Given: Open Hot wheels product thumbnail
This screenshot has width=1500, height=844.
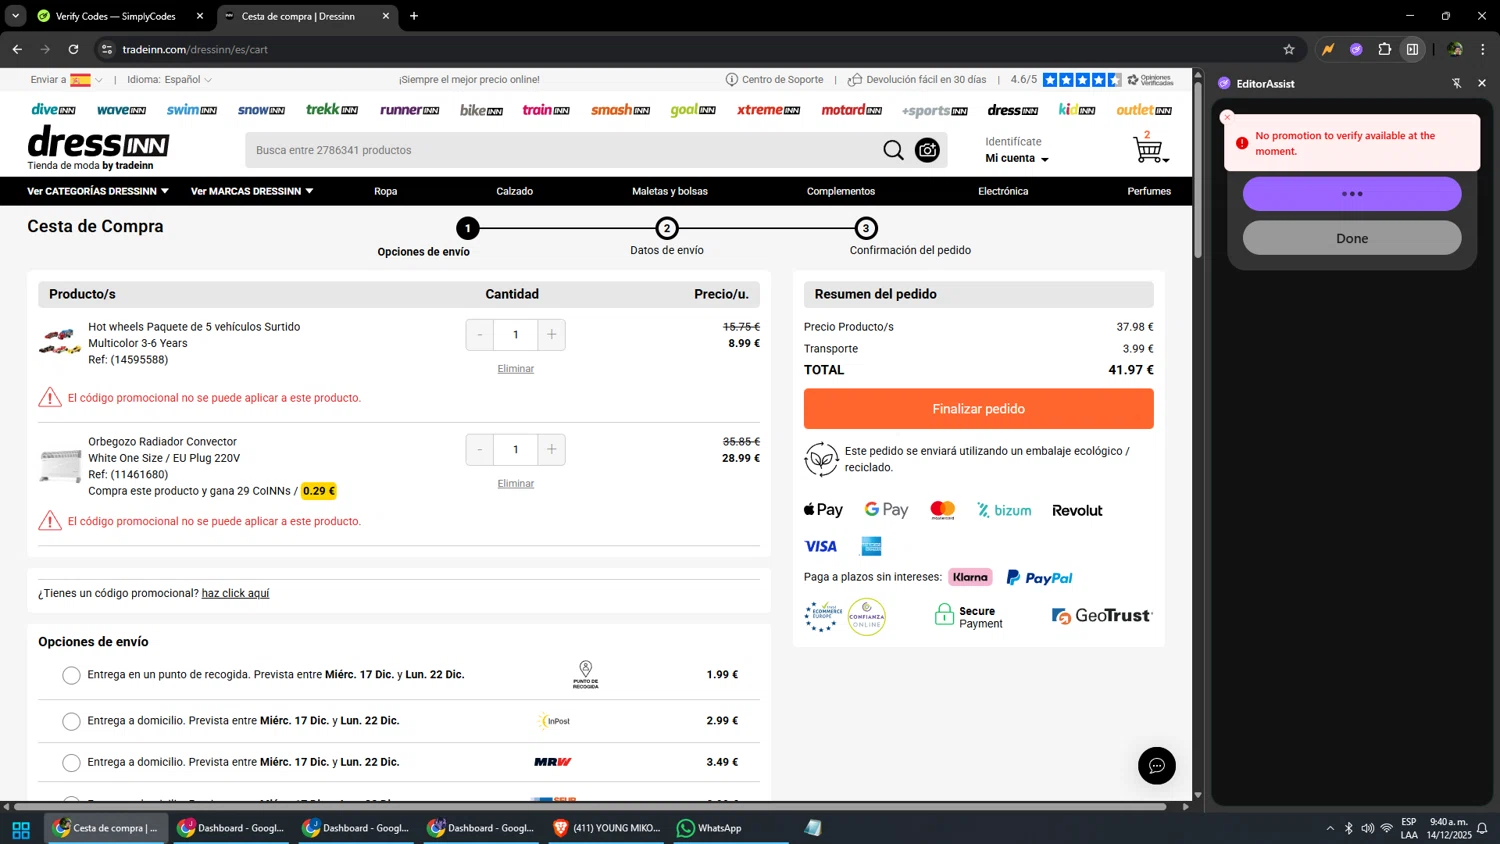Looking at the screenshot, I should (x=60, y=342).
